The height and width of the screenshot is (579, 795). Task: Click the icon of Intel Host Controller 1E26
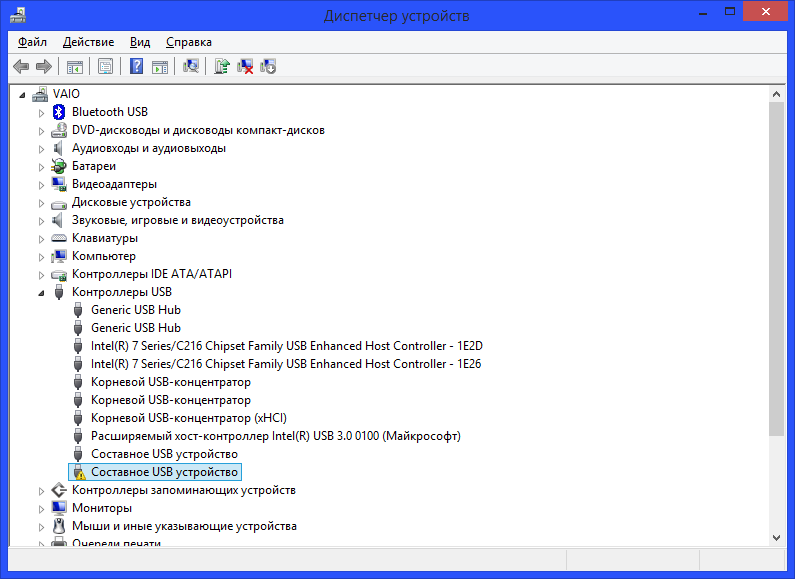pos(78,364)
